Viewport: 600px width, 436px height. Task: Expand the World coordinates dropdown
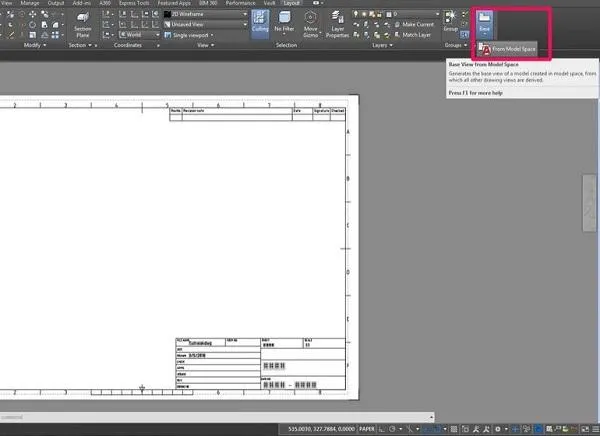pos(144,33)
